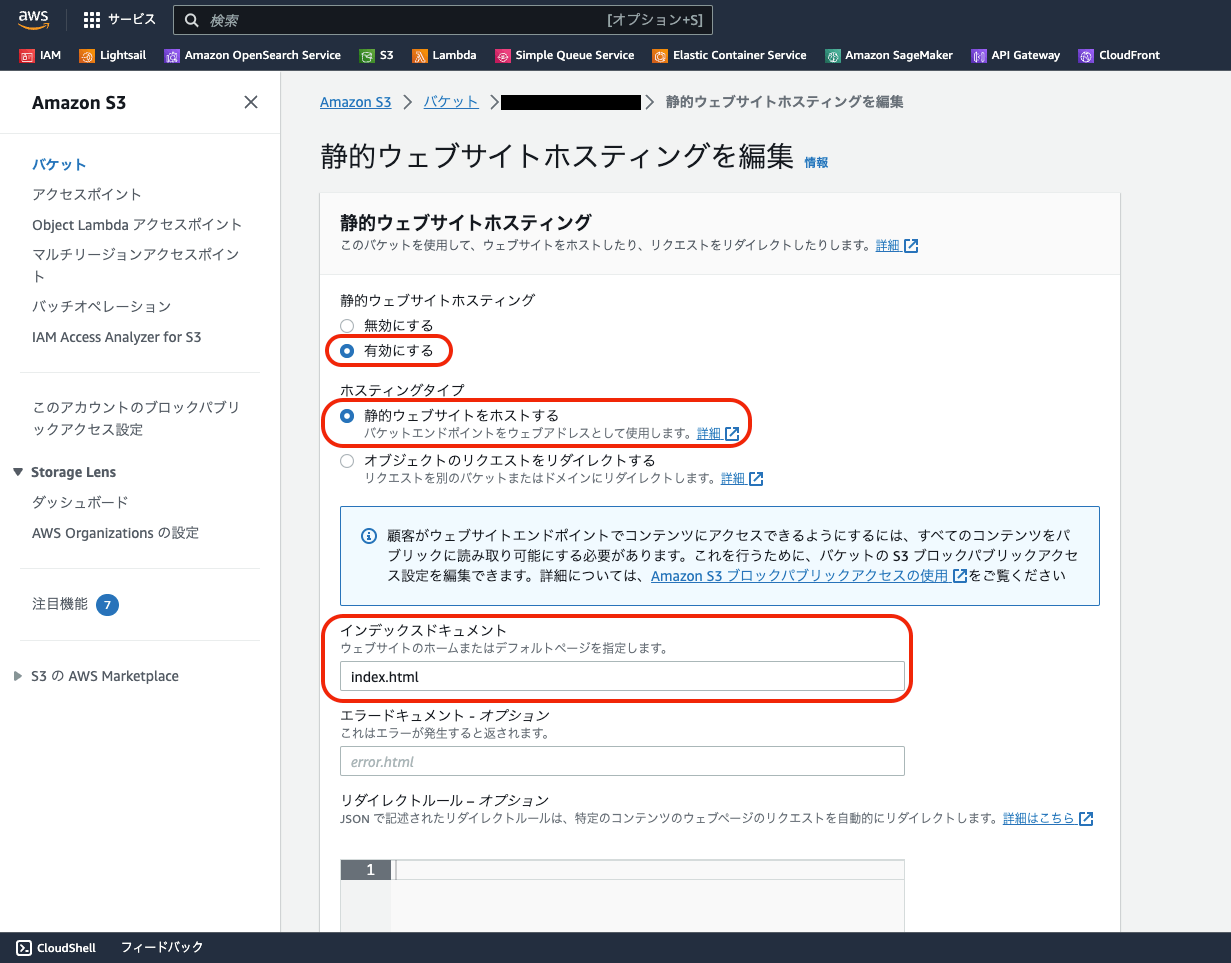Open AWS Organizations の設定

click(x=115, y=533)
